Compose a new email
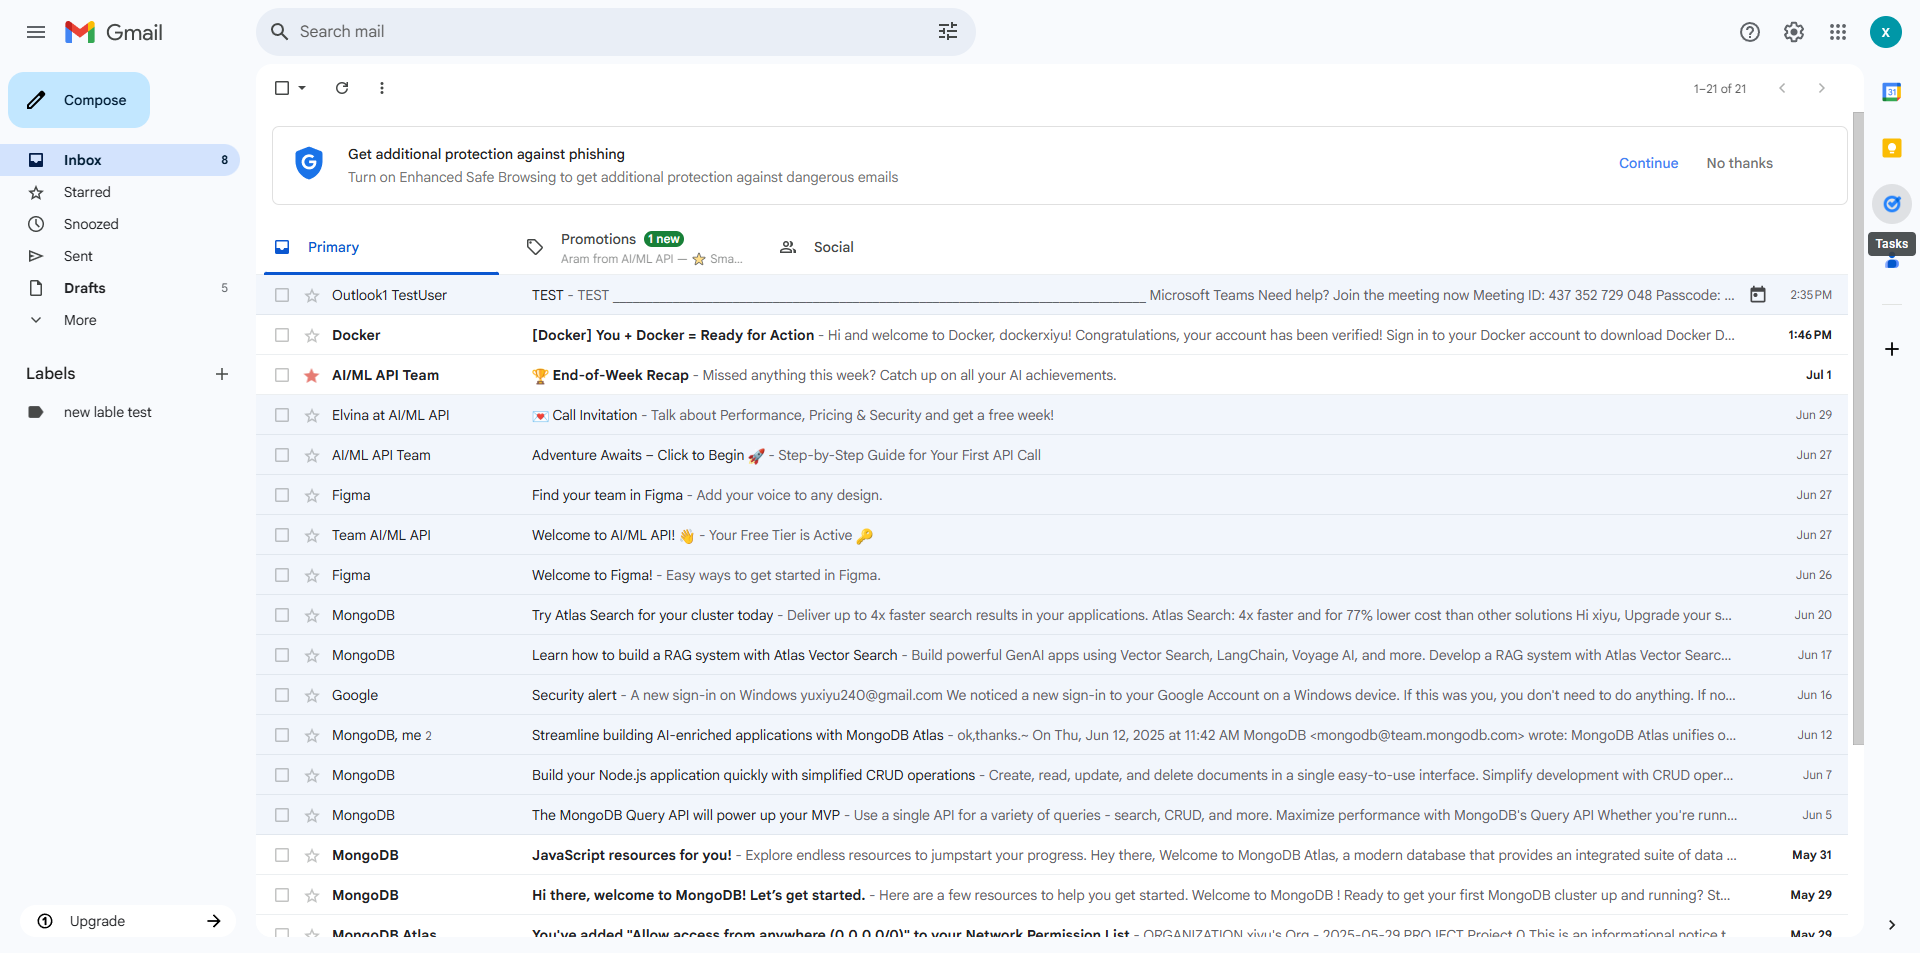 tap(79, 100)
